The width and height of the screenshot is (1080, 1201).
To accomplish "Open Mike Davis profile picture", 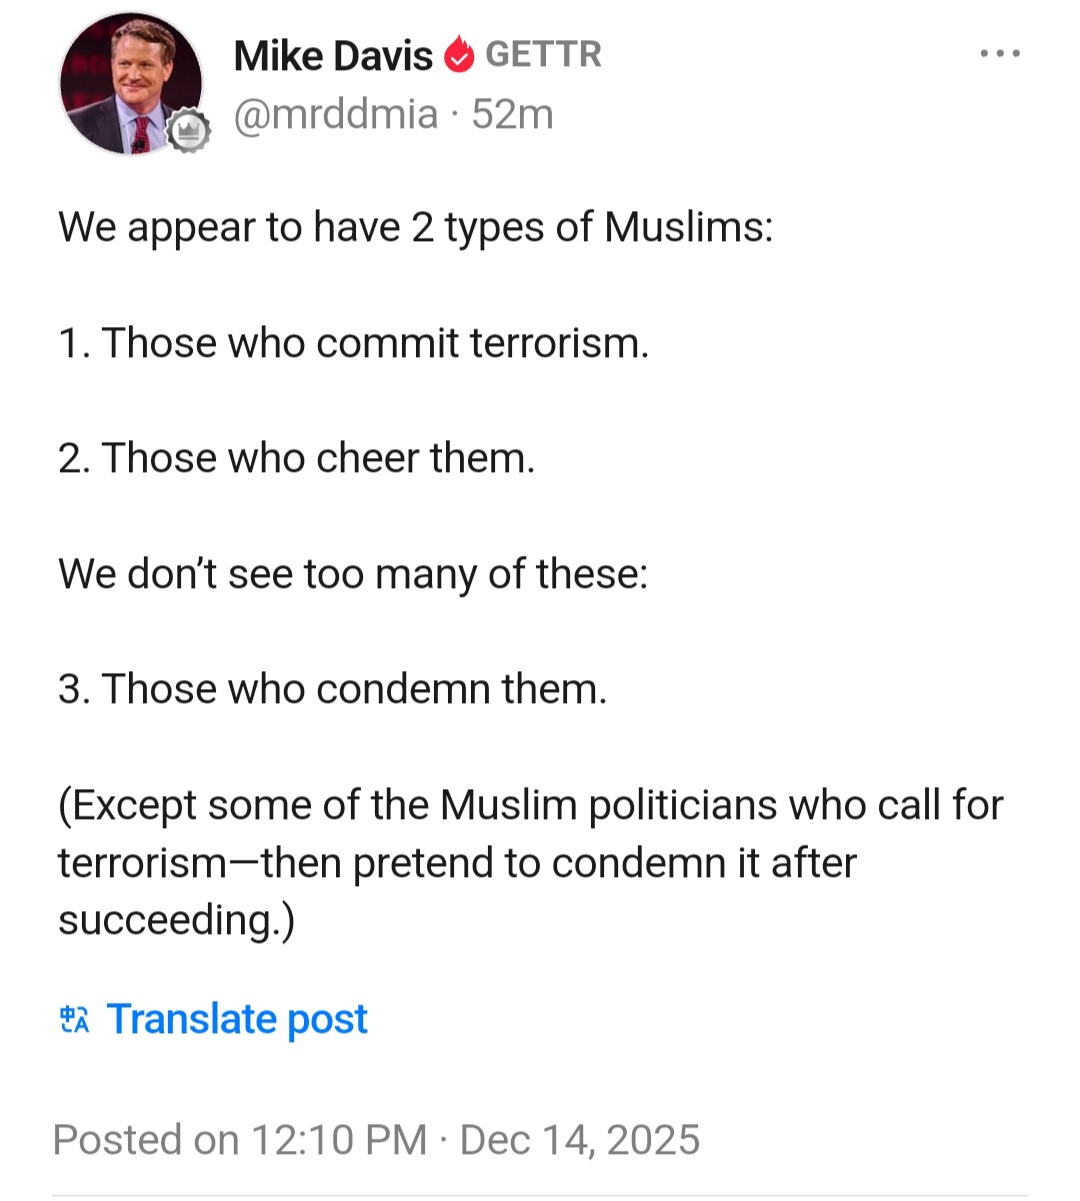I will 129,84.
